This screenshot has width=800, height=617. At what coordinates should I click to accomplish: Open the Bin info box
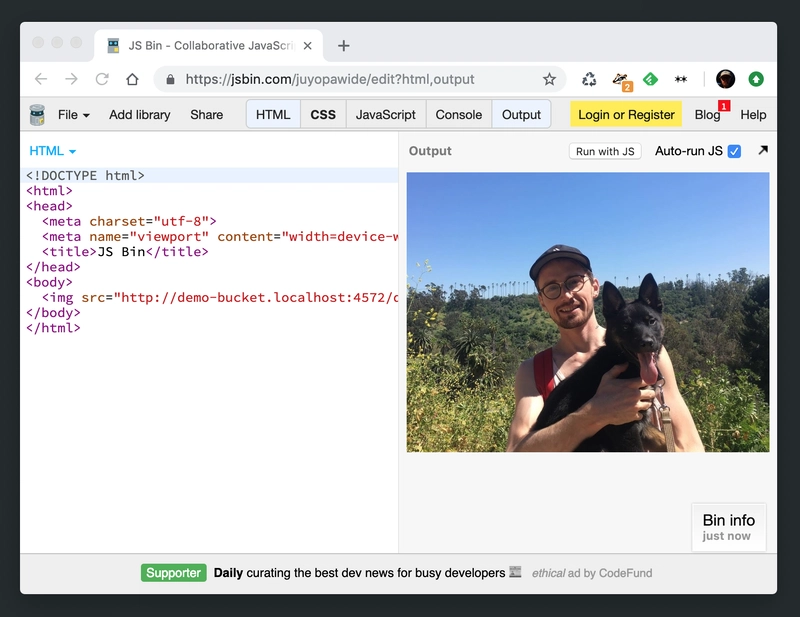729,527
